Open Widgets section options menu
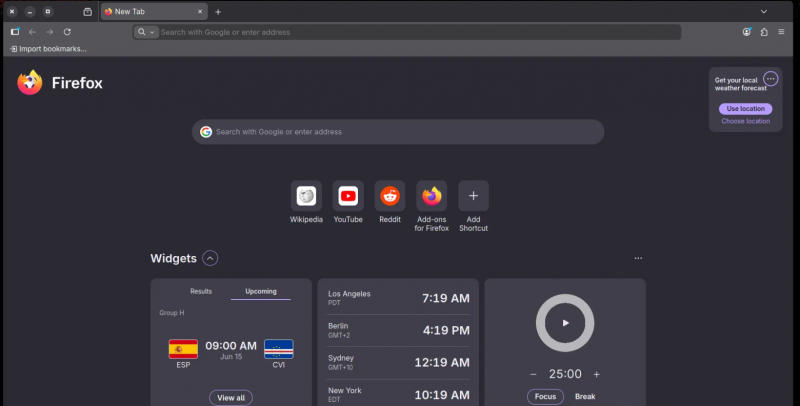The image size is (800, 406). (x=638, y=258)
